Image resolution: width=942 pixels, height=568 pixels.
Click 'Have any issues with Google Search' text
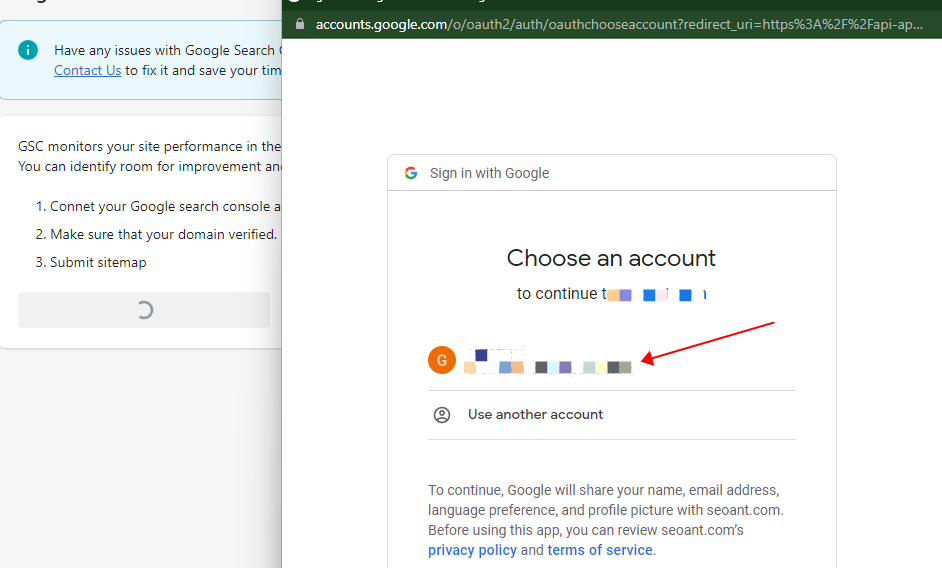tap(168, 50)
